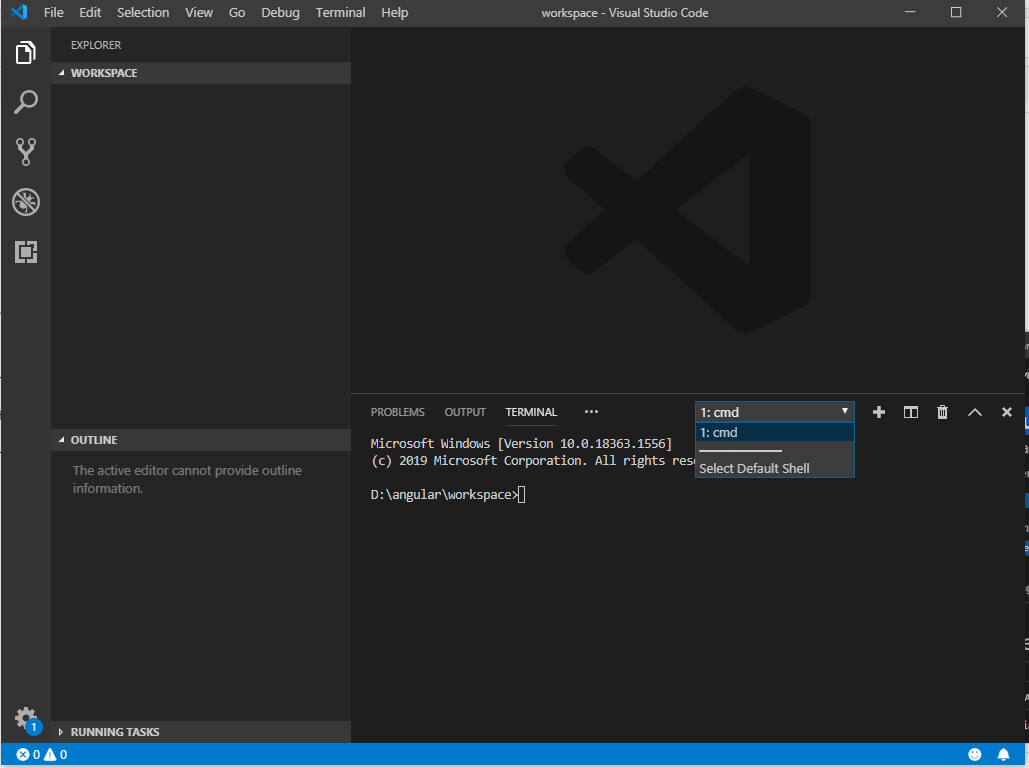Collapse the WORKSPACE explorer section
The height and width of the screenshot is (768, 1029).
click(104, 73)
